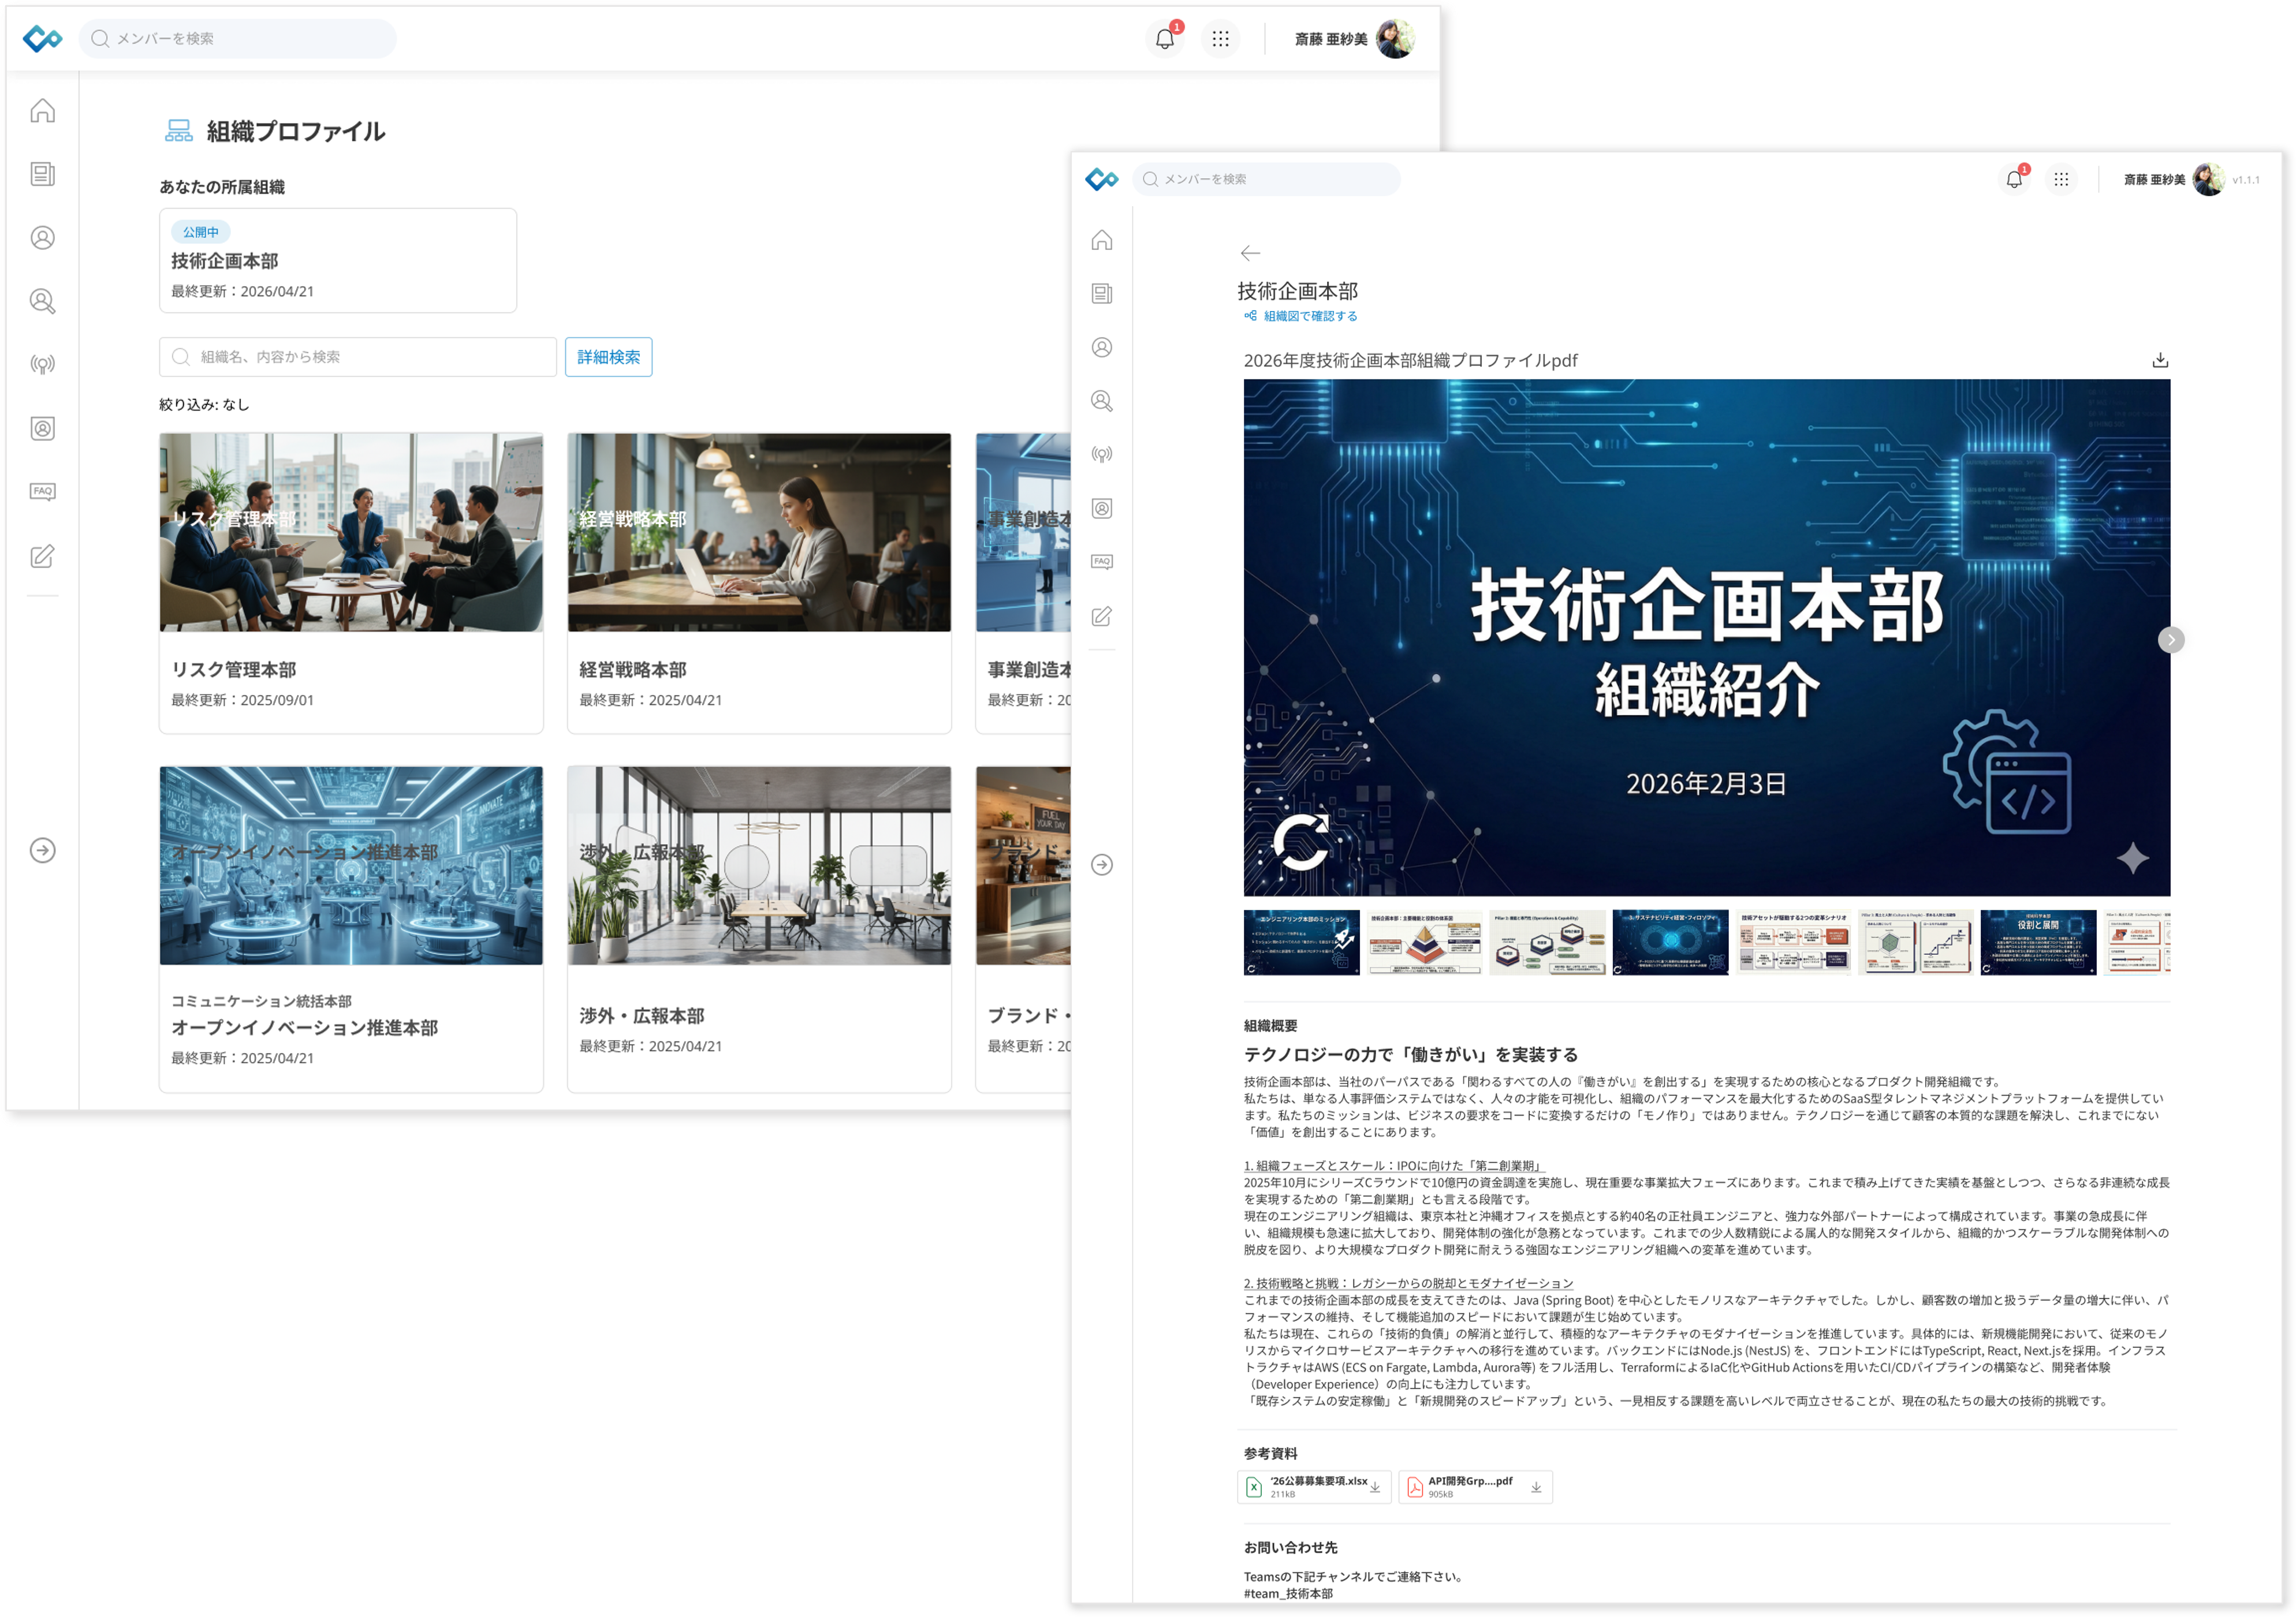This screenshot has height=1617, width=2296.
Task: Expand sidebar with circled arrow icon
Action: pyautogui.click(x=42, y=850)
